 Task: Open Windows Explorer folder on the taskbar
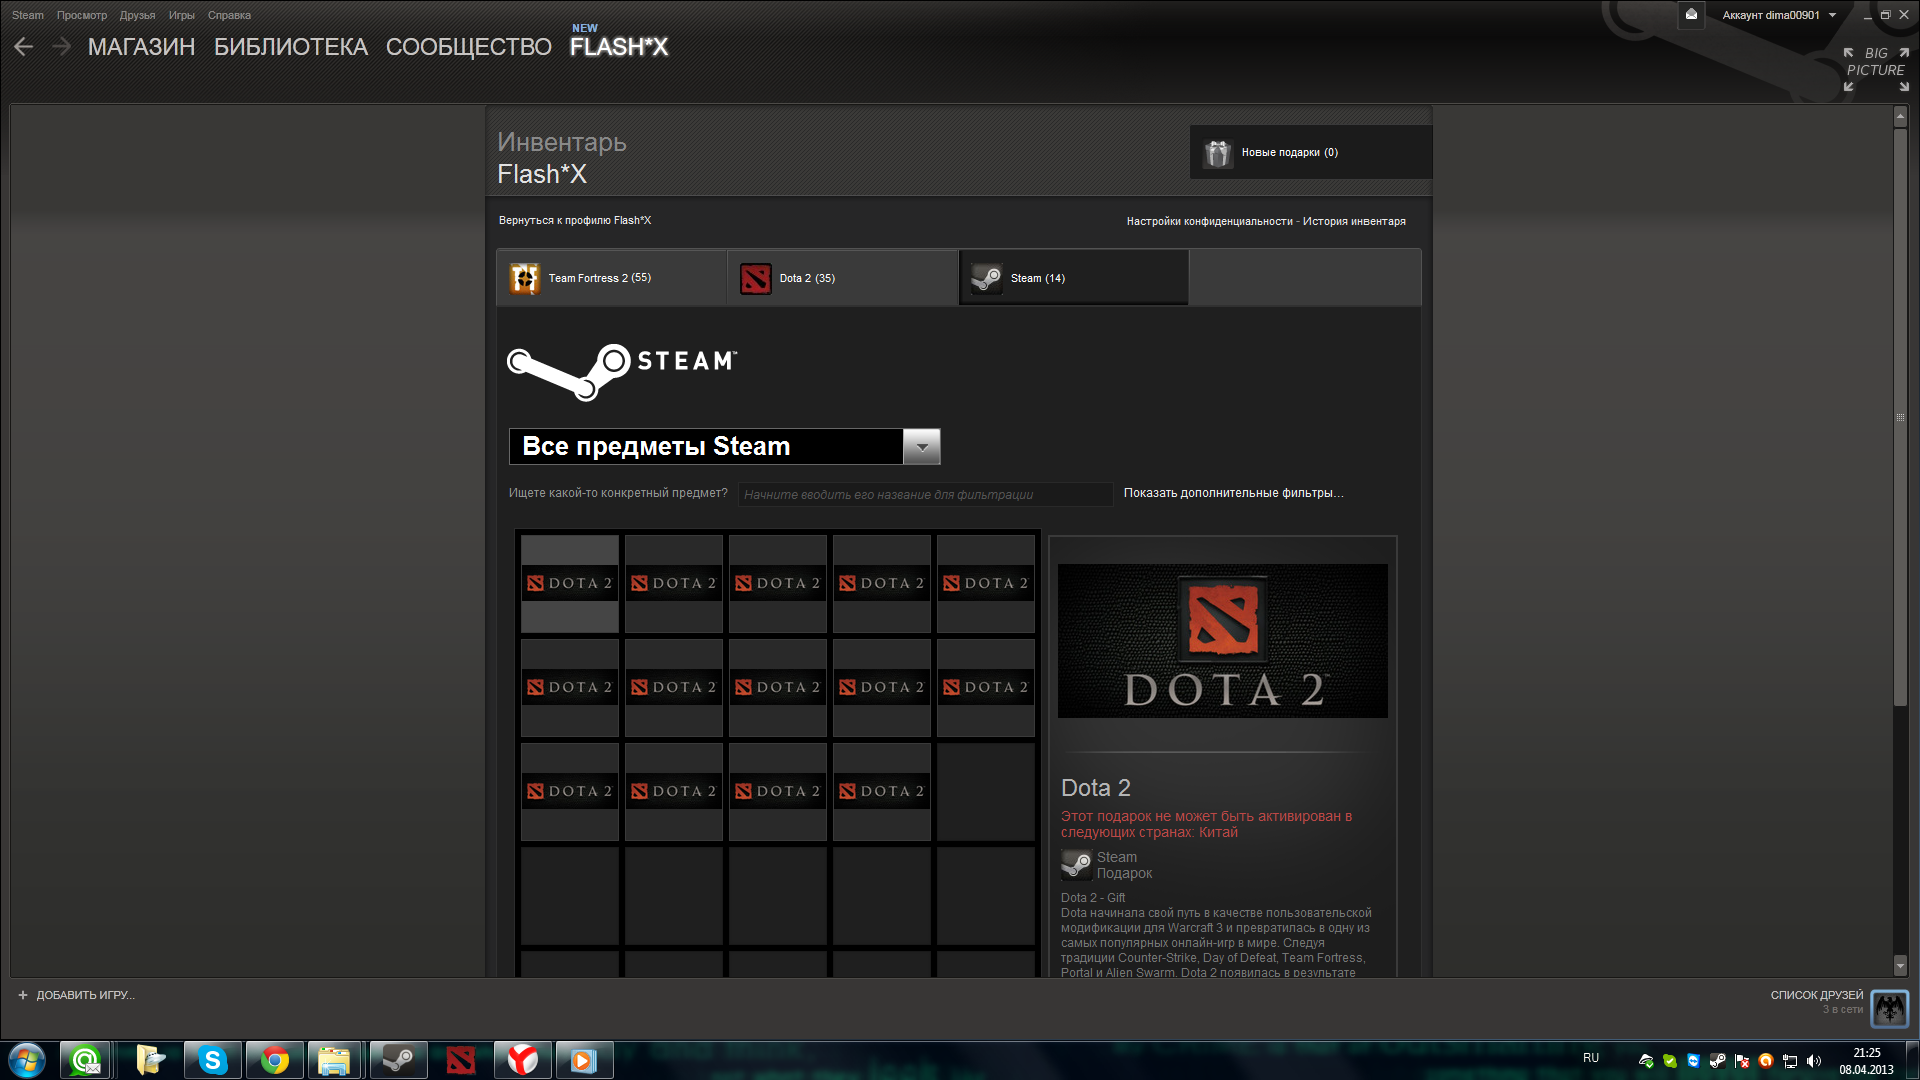334,1060
